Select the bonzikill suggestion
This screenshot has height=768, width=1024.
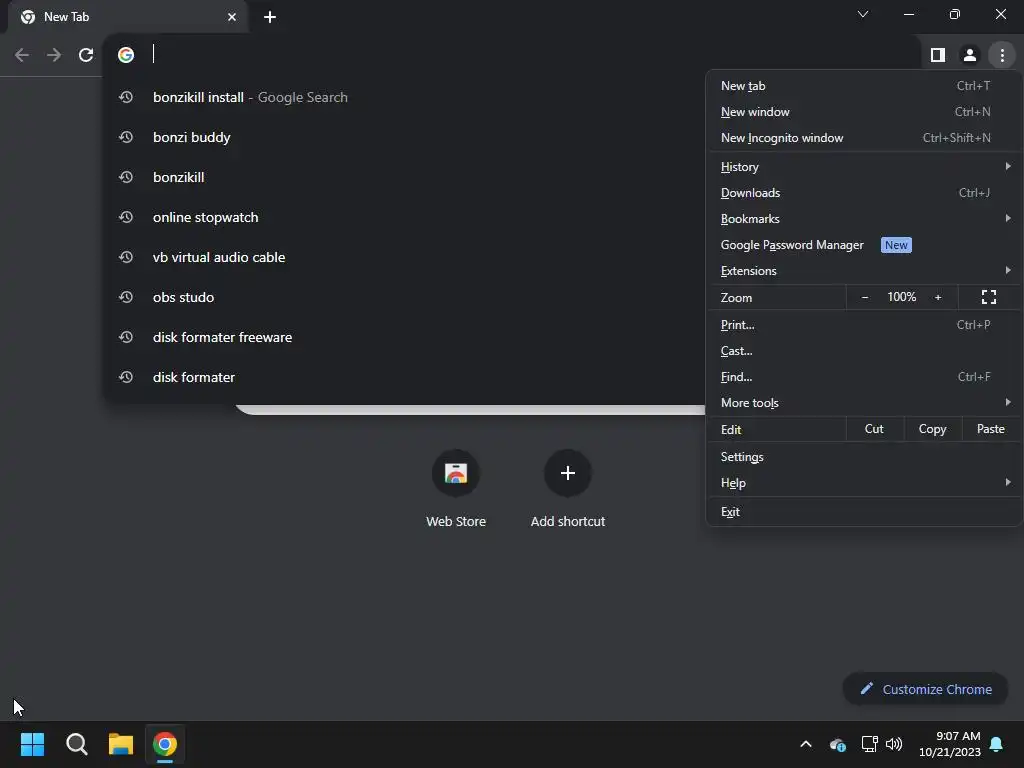(405, 177)
